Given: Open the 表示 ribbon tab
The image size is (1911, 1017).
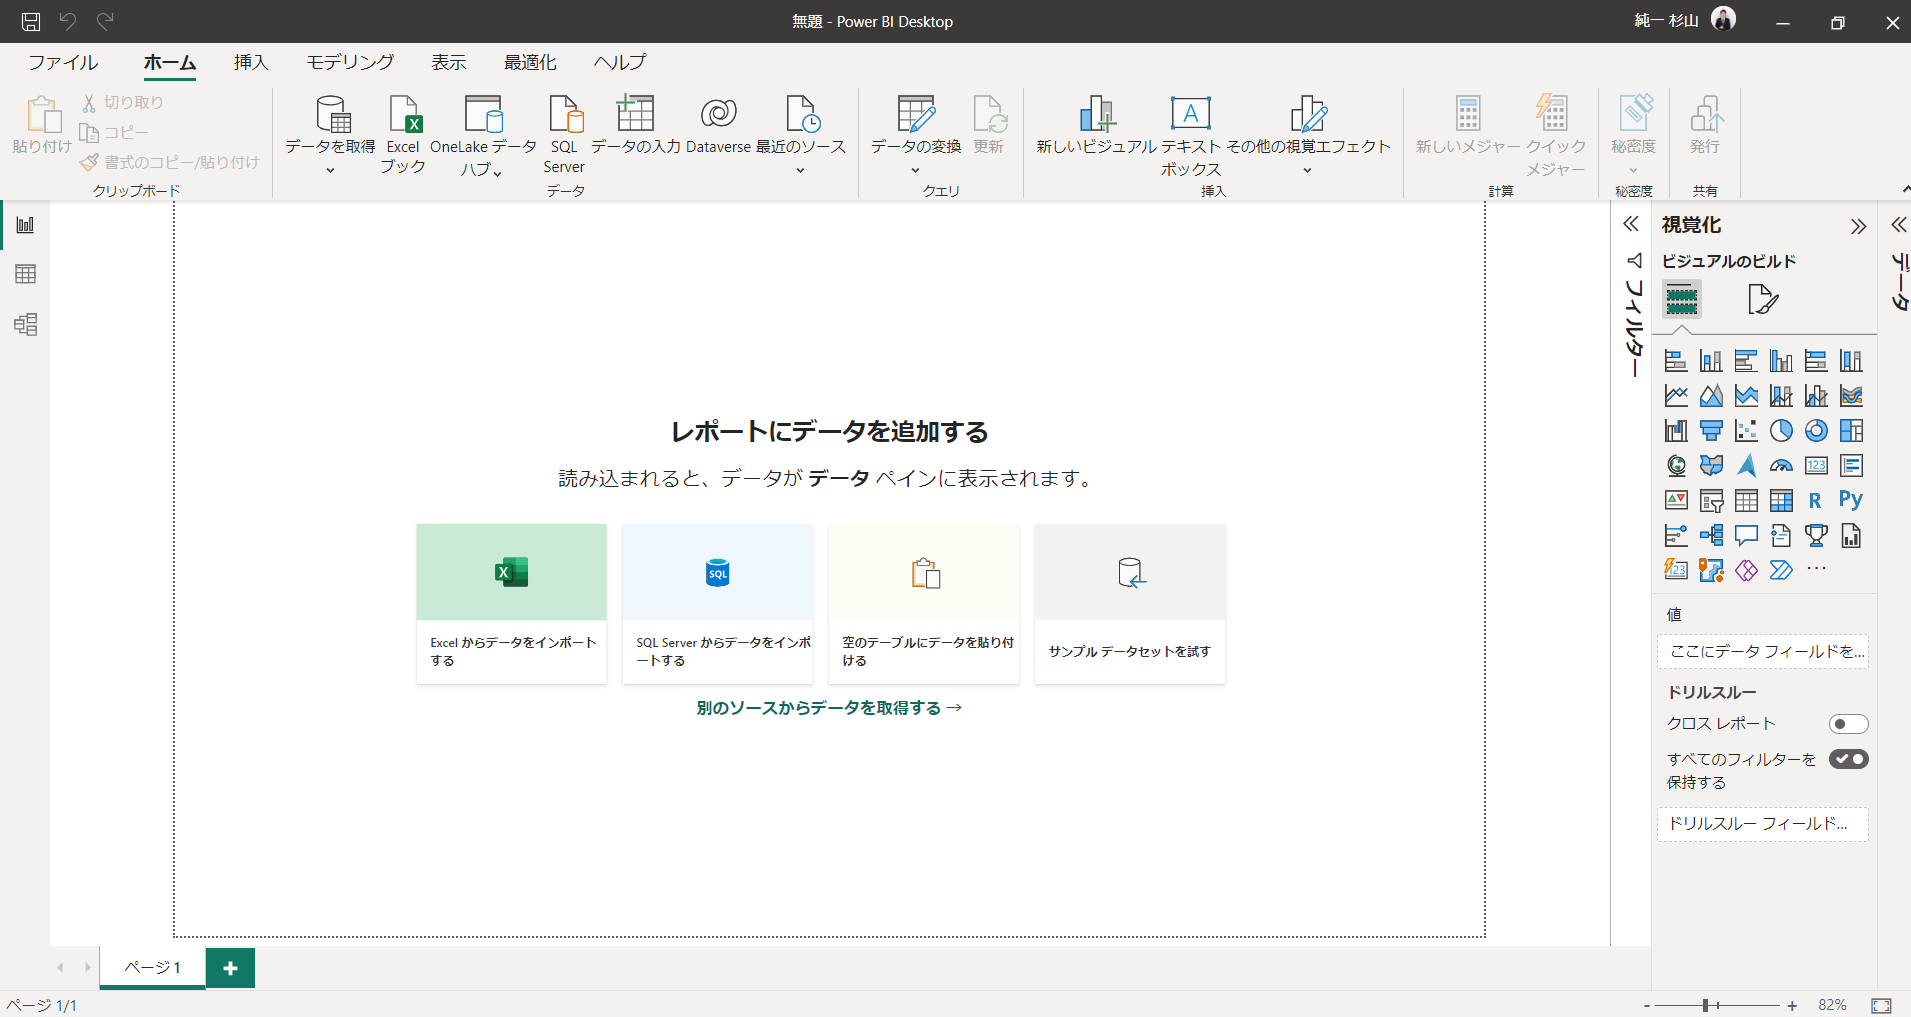Looking at the screenshot, I should [449, 62].
